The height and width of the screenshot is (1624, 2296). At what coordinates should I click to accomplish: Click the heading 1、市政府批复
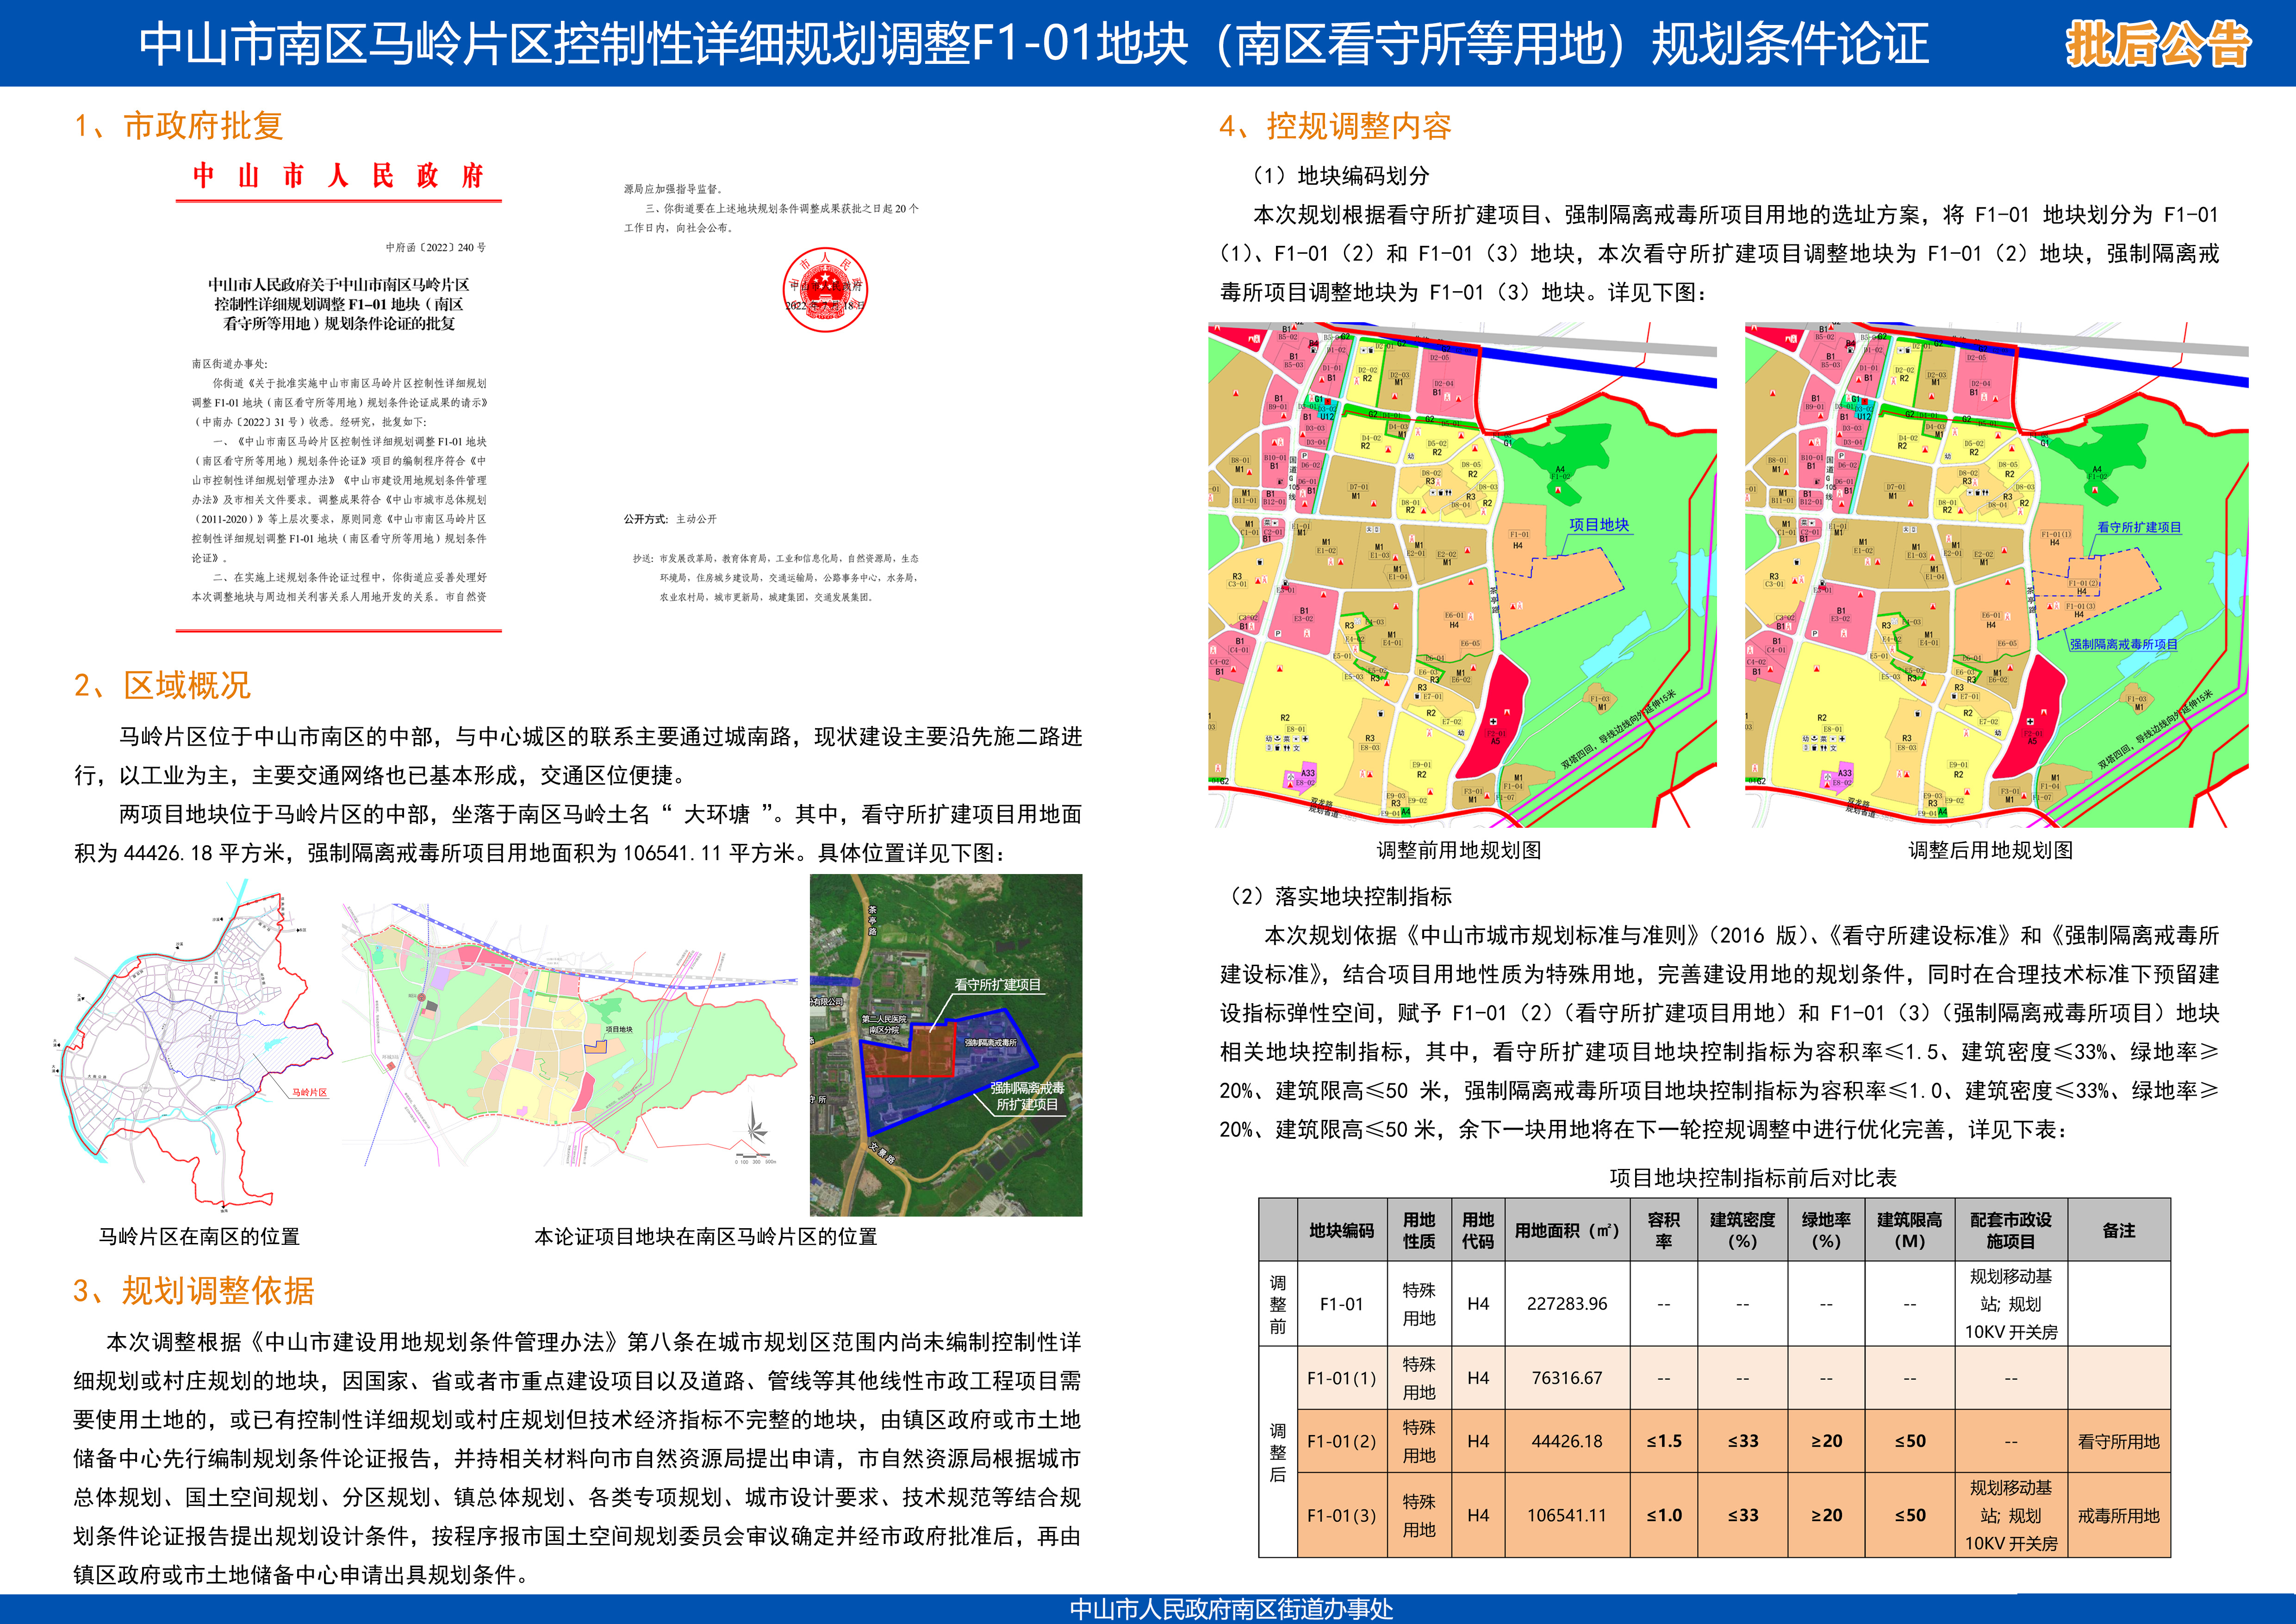coord(179,126)
